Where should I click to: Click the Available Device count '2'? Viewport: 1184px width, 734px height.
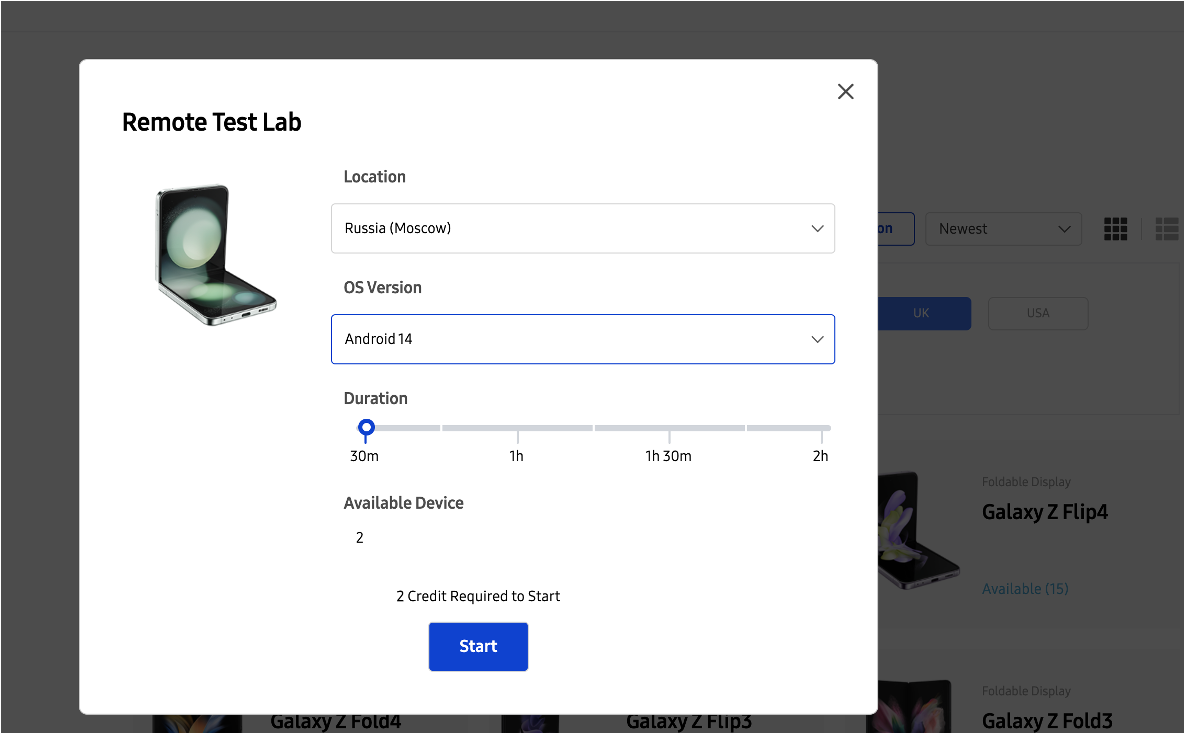coord(359,538)
